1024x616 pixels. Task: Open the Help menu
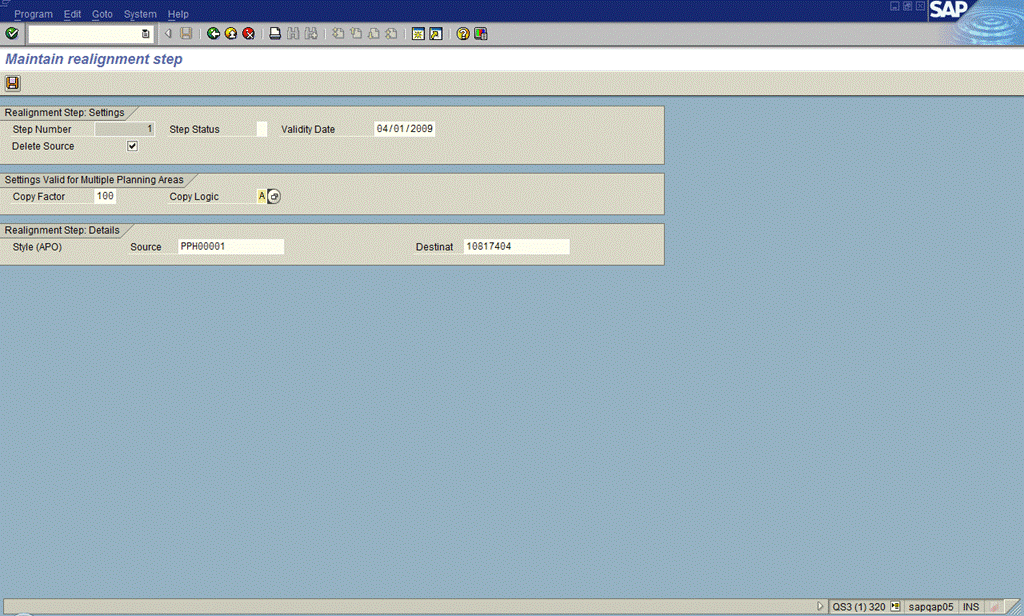coord(178,14)
